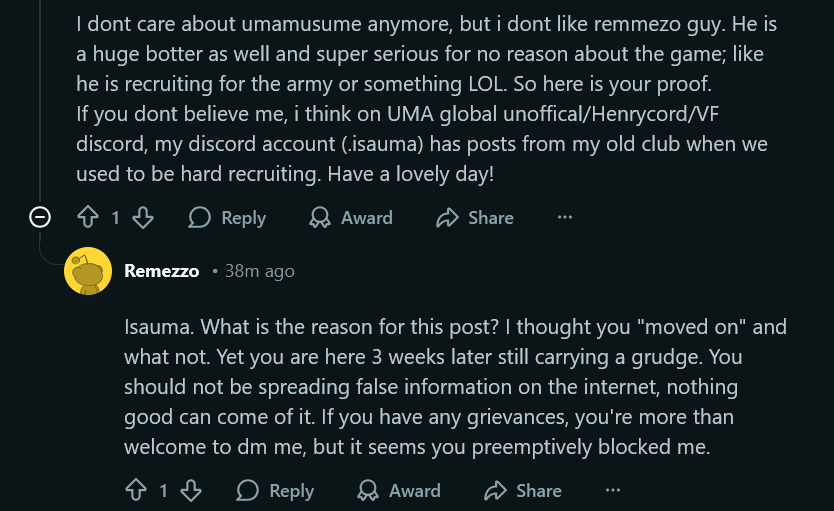Upvote the comment mentioning the .isauma Discord account
Image resolution: width=834 pixels, height=511 pixels.
tap(88, 217)
